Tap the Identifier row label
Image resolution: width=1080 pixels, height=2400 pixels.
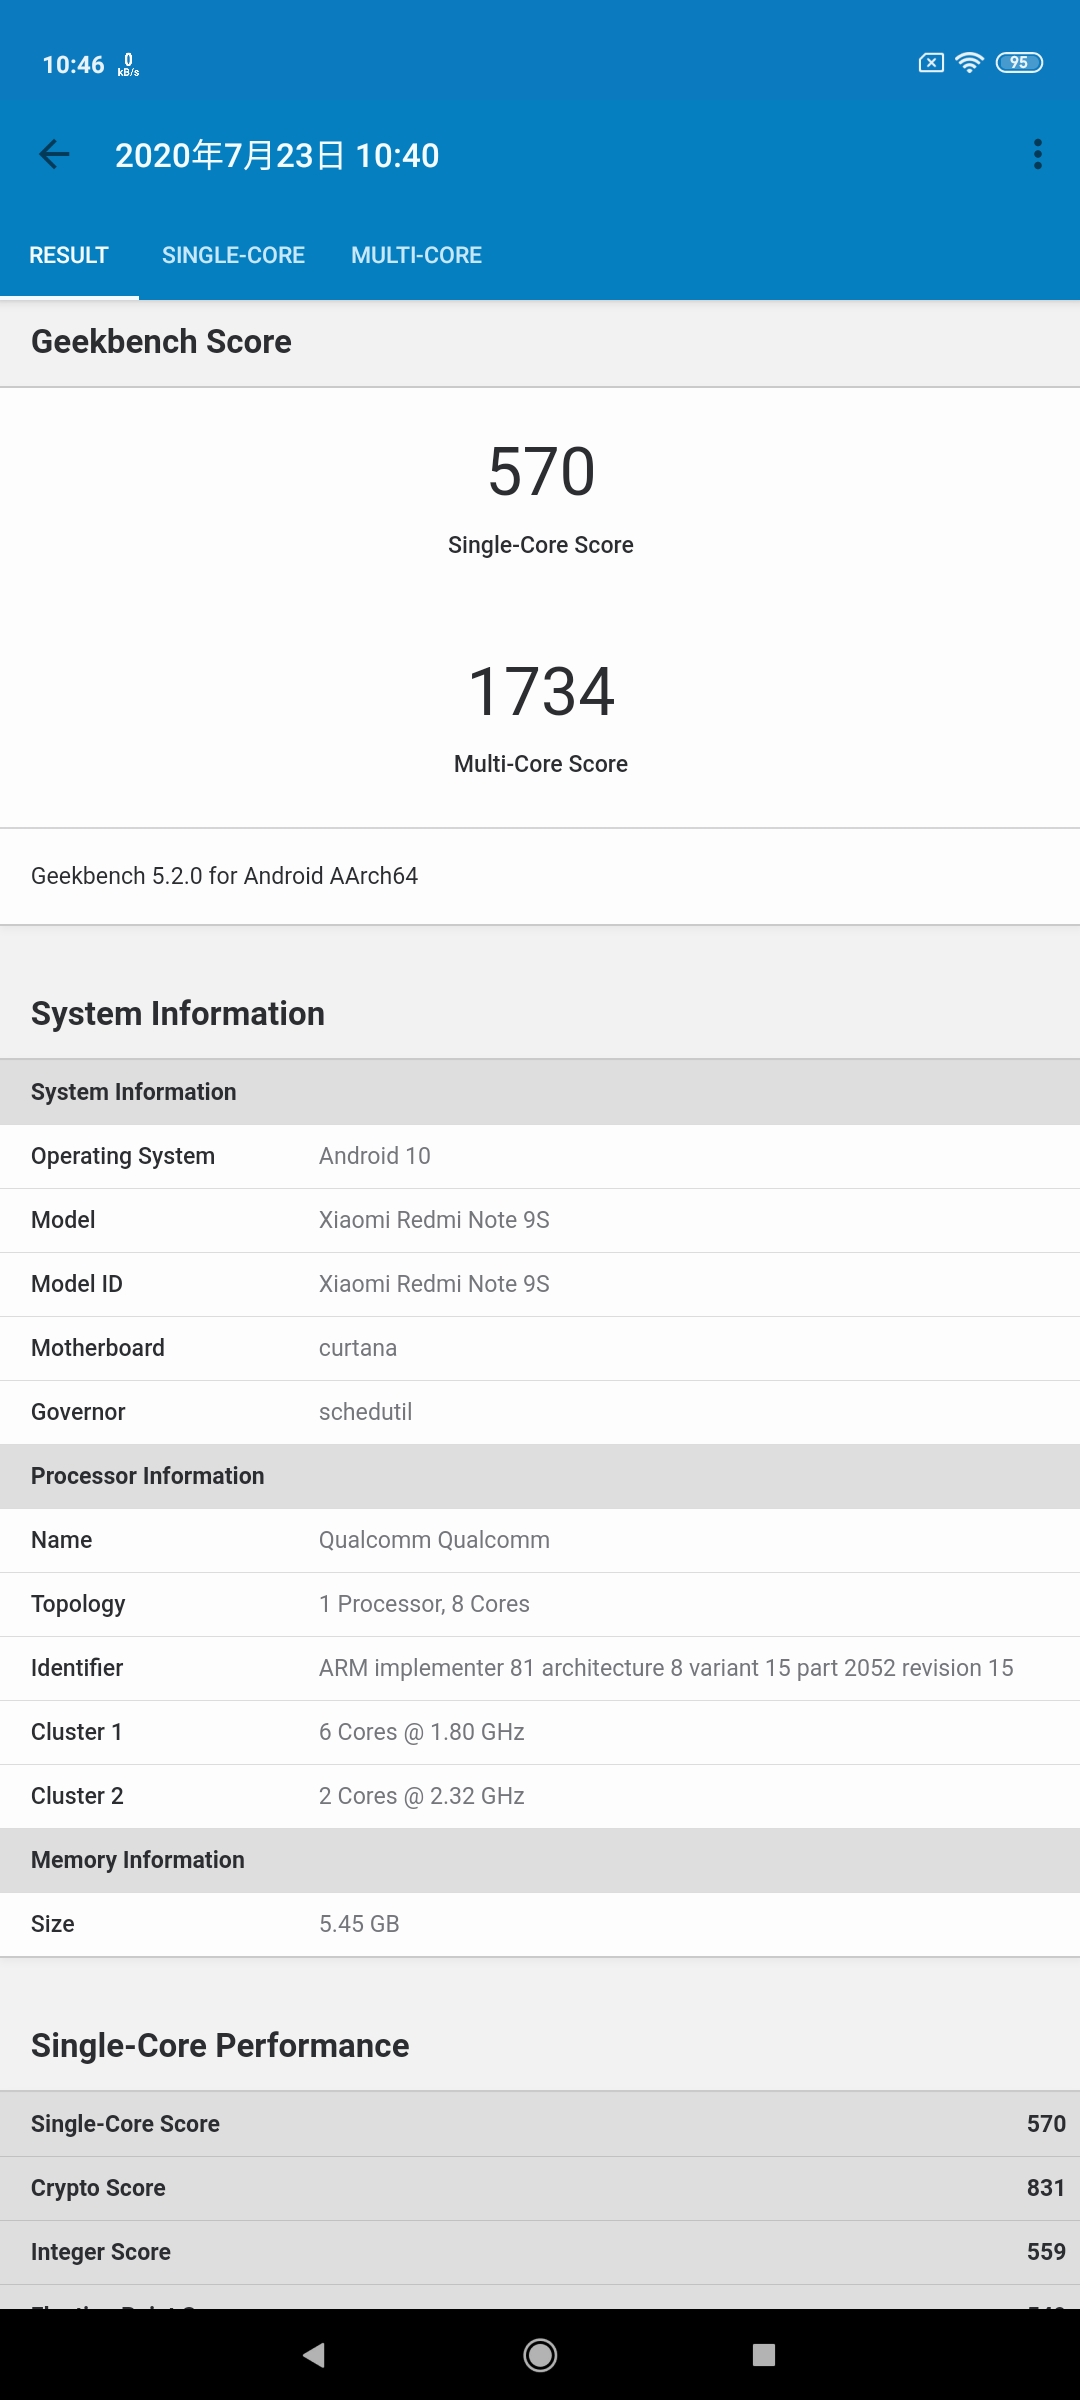[77, 1668]
